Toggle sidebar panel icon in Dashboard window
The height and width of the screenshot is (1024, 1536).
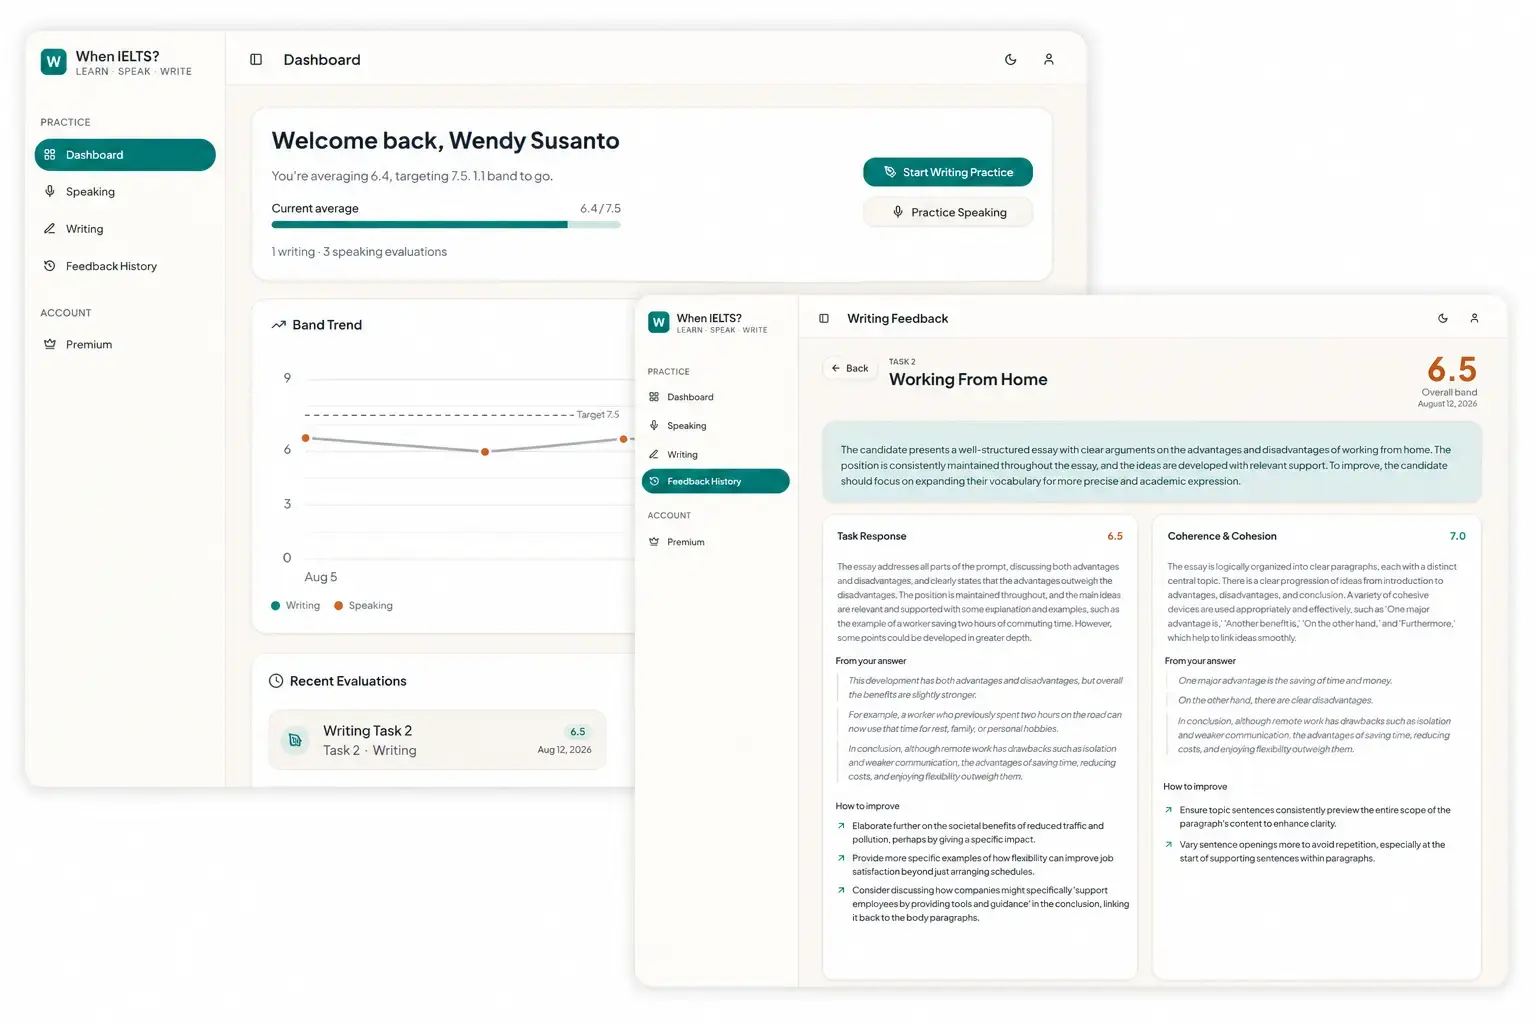[256, 60]
